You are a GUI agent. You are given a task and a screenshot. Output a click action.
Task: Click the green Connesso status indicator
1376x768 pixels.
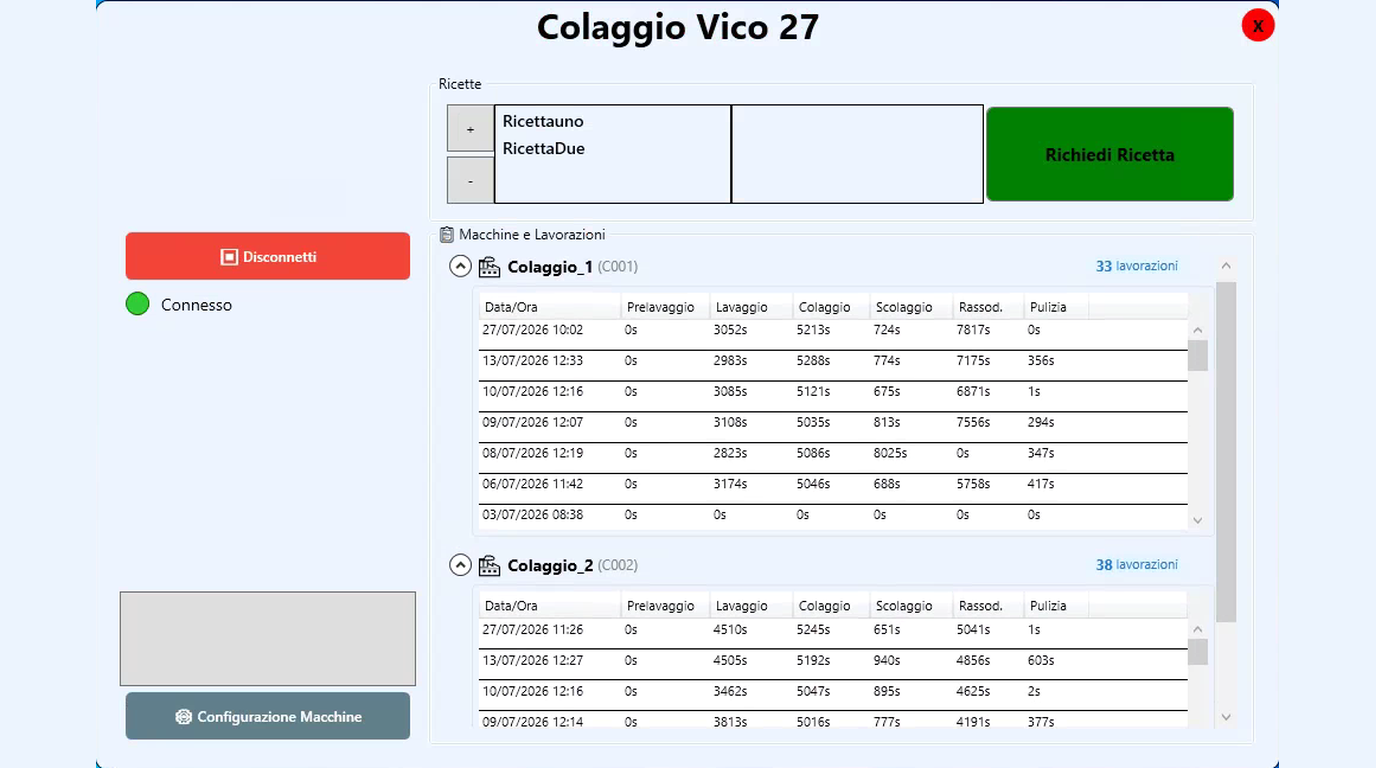click(x=138, y=304)
